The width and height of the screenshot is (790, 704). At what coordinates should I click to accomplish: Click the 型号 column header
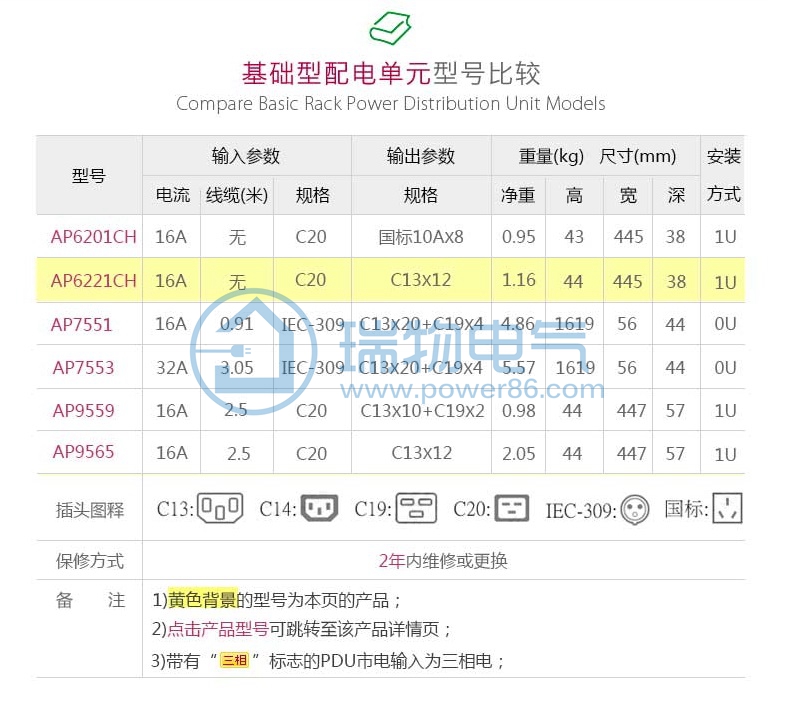(89, 176)
